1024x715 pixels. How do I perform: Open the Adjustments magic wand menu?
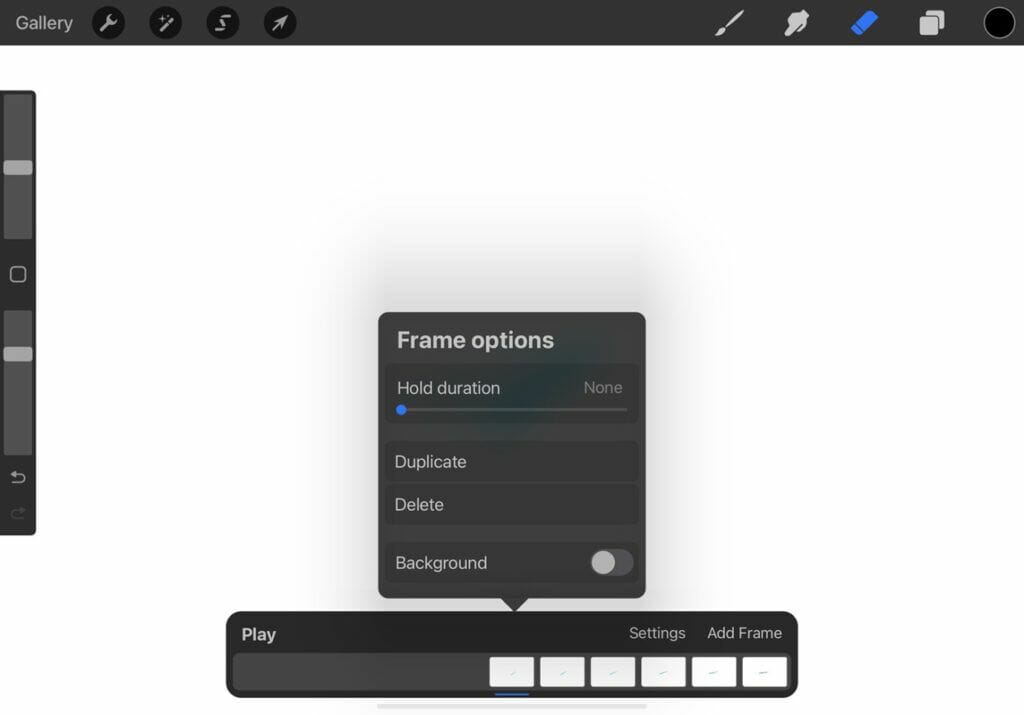coord(166,23)
